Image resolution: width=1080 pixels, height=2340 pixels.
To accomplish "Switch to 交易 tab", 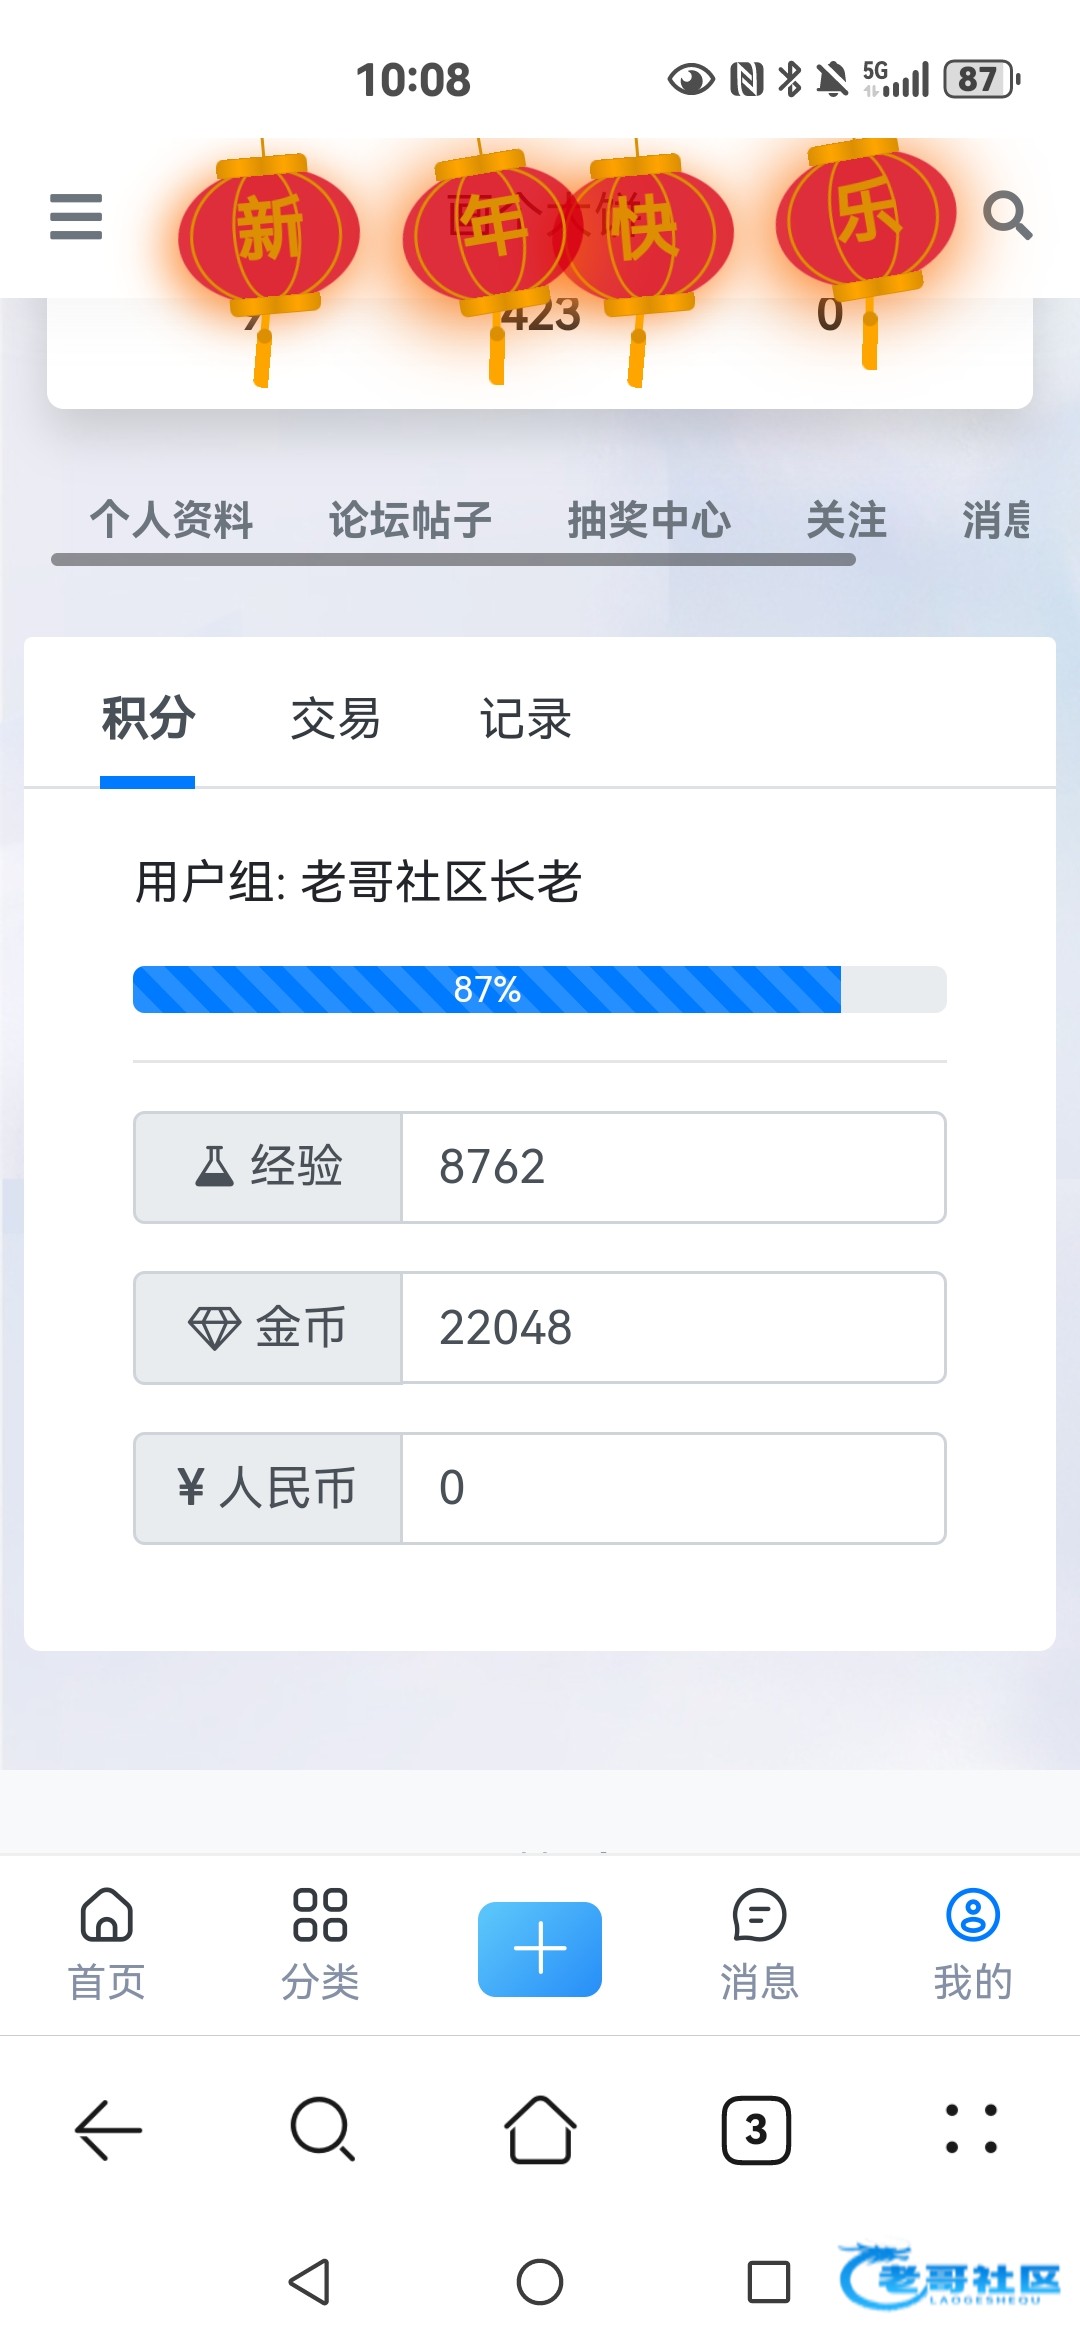I will [x=335, y=720].
